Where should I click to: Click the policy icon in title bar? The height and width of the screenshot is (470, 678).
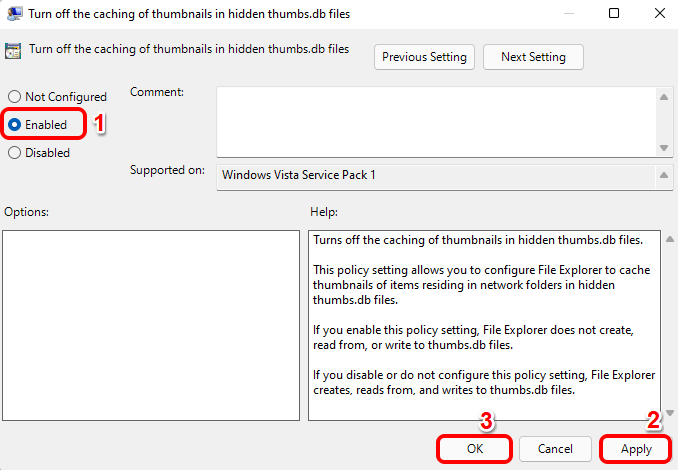[x=14, y=13]
